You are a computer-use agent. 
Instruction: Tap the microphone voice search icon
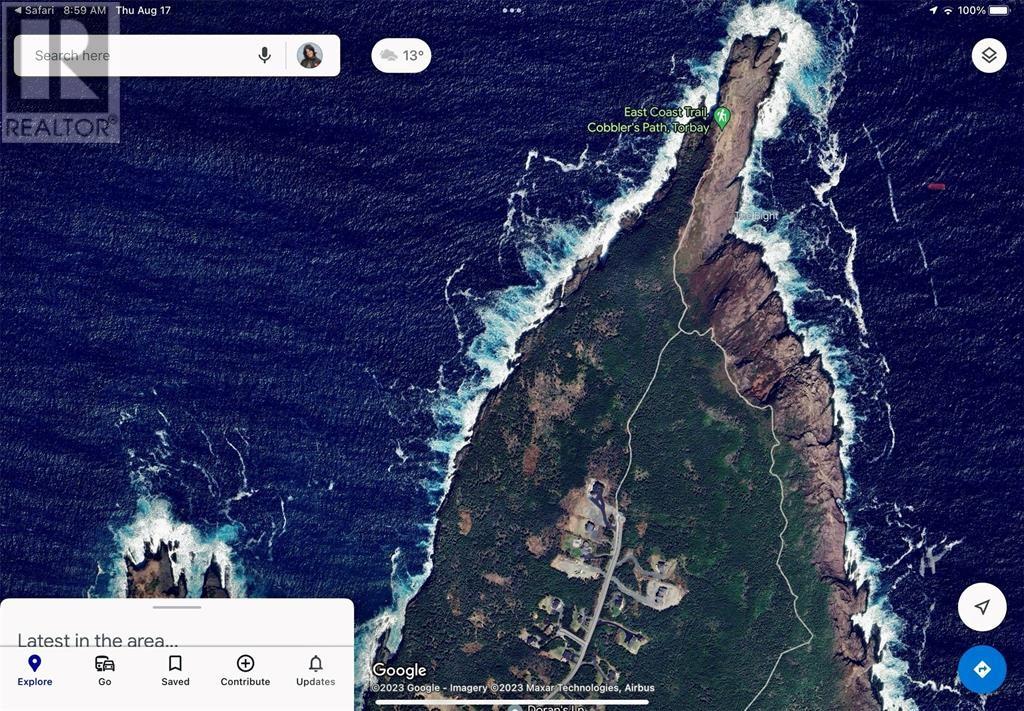tap(265, 56)
